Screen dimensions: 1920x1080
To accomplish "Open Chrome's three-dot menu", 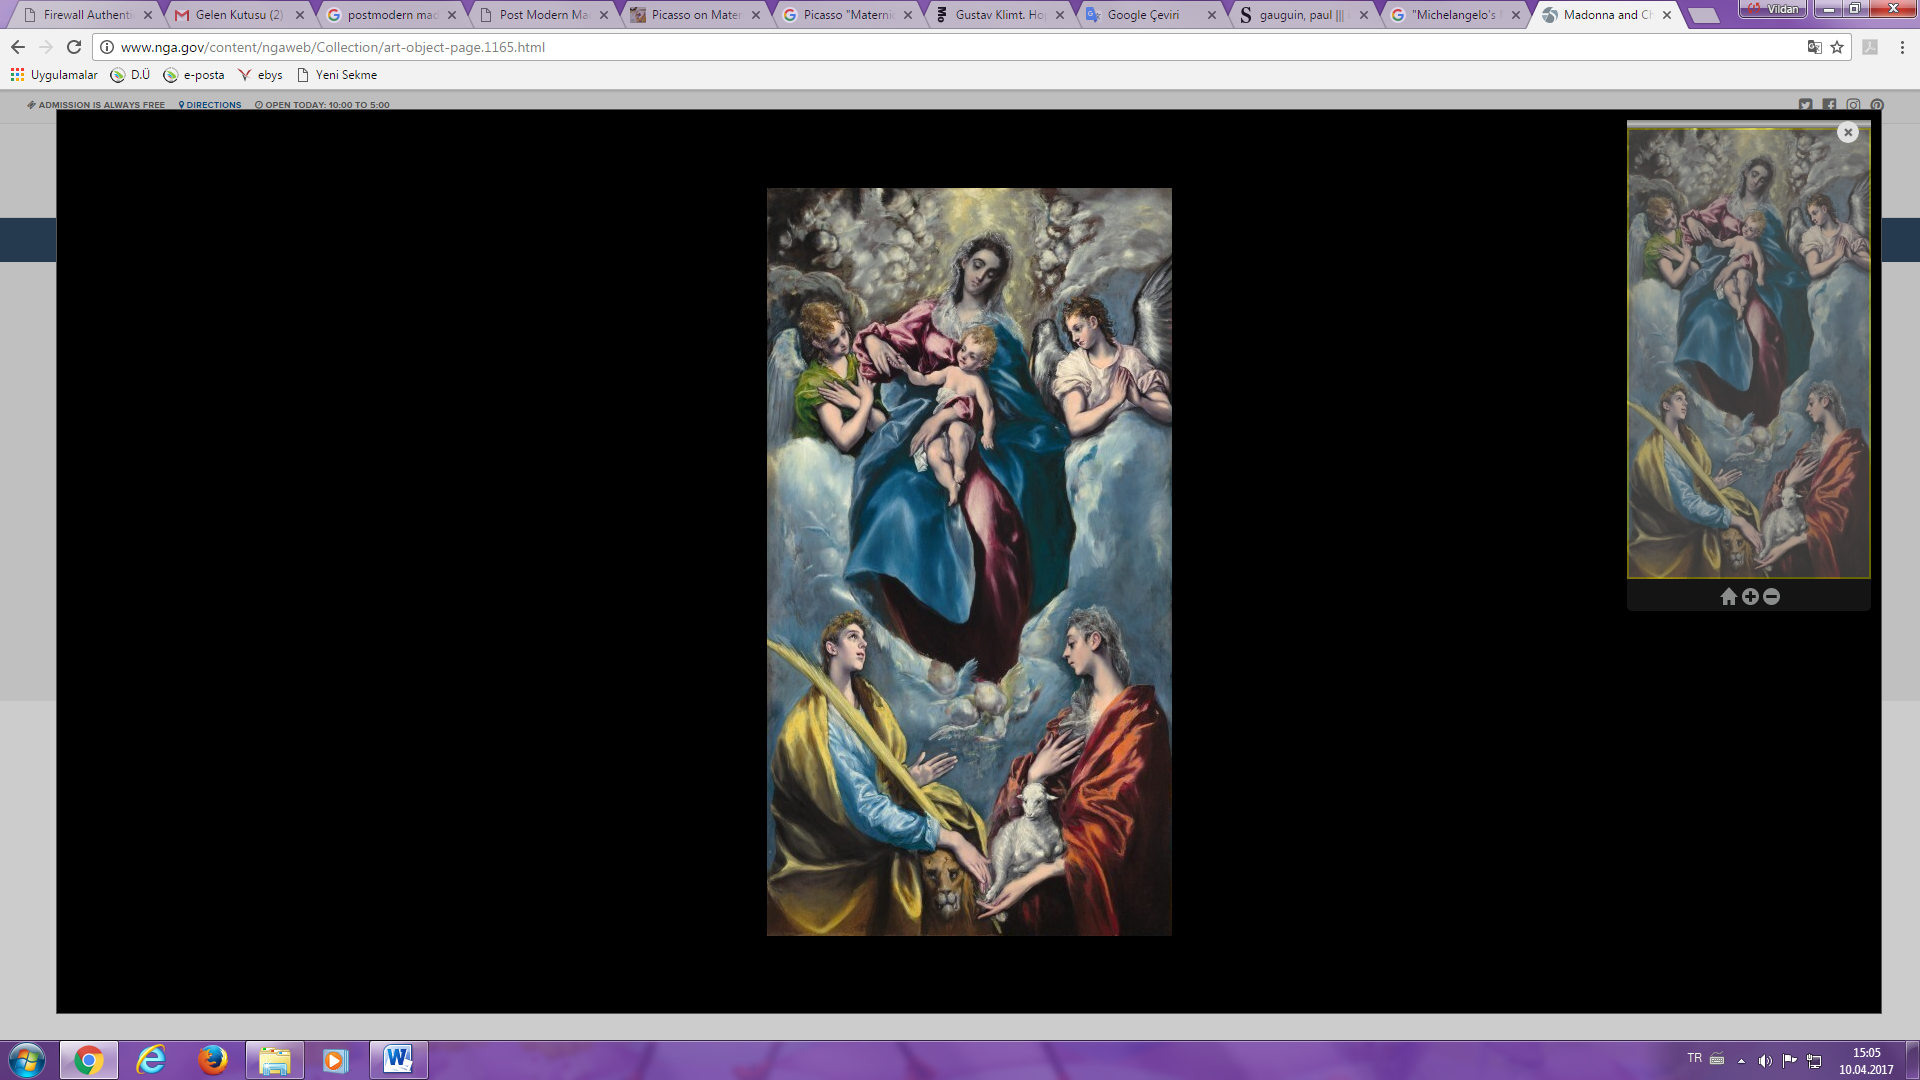I will point(1902,47).
